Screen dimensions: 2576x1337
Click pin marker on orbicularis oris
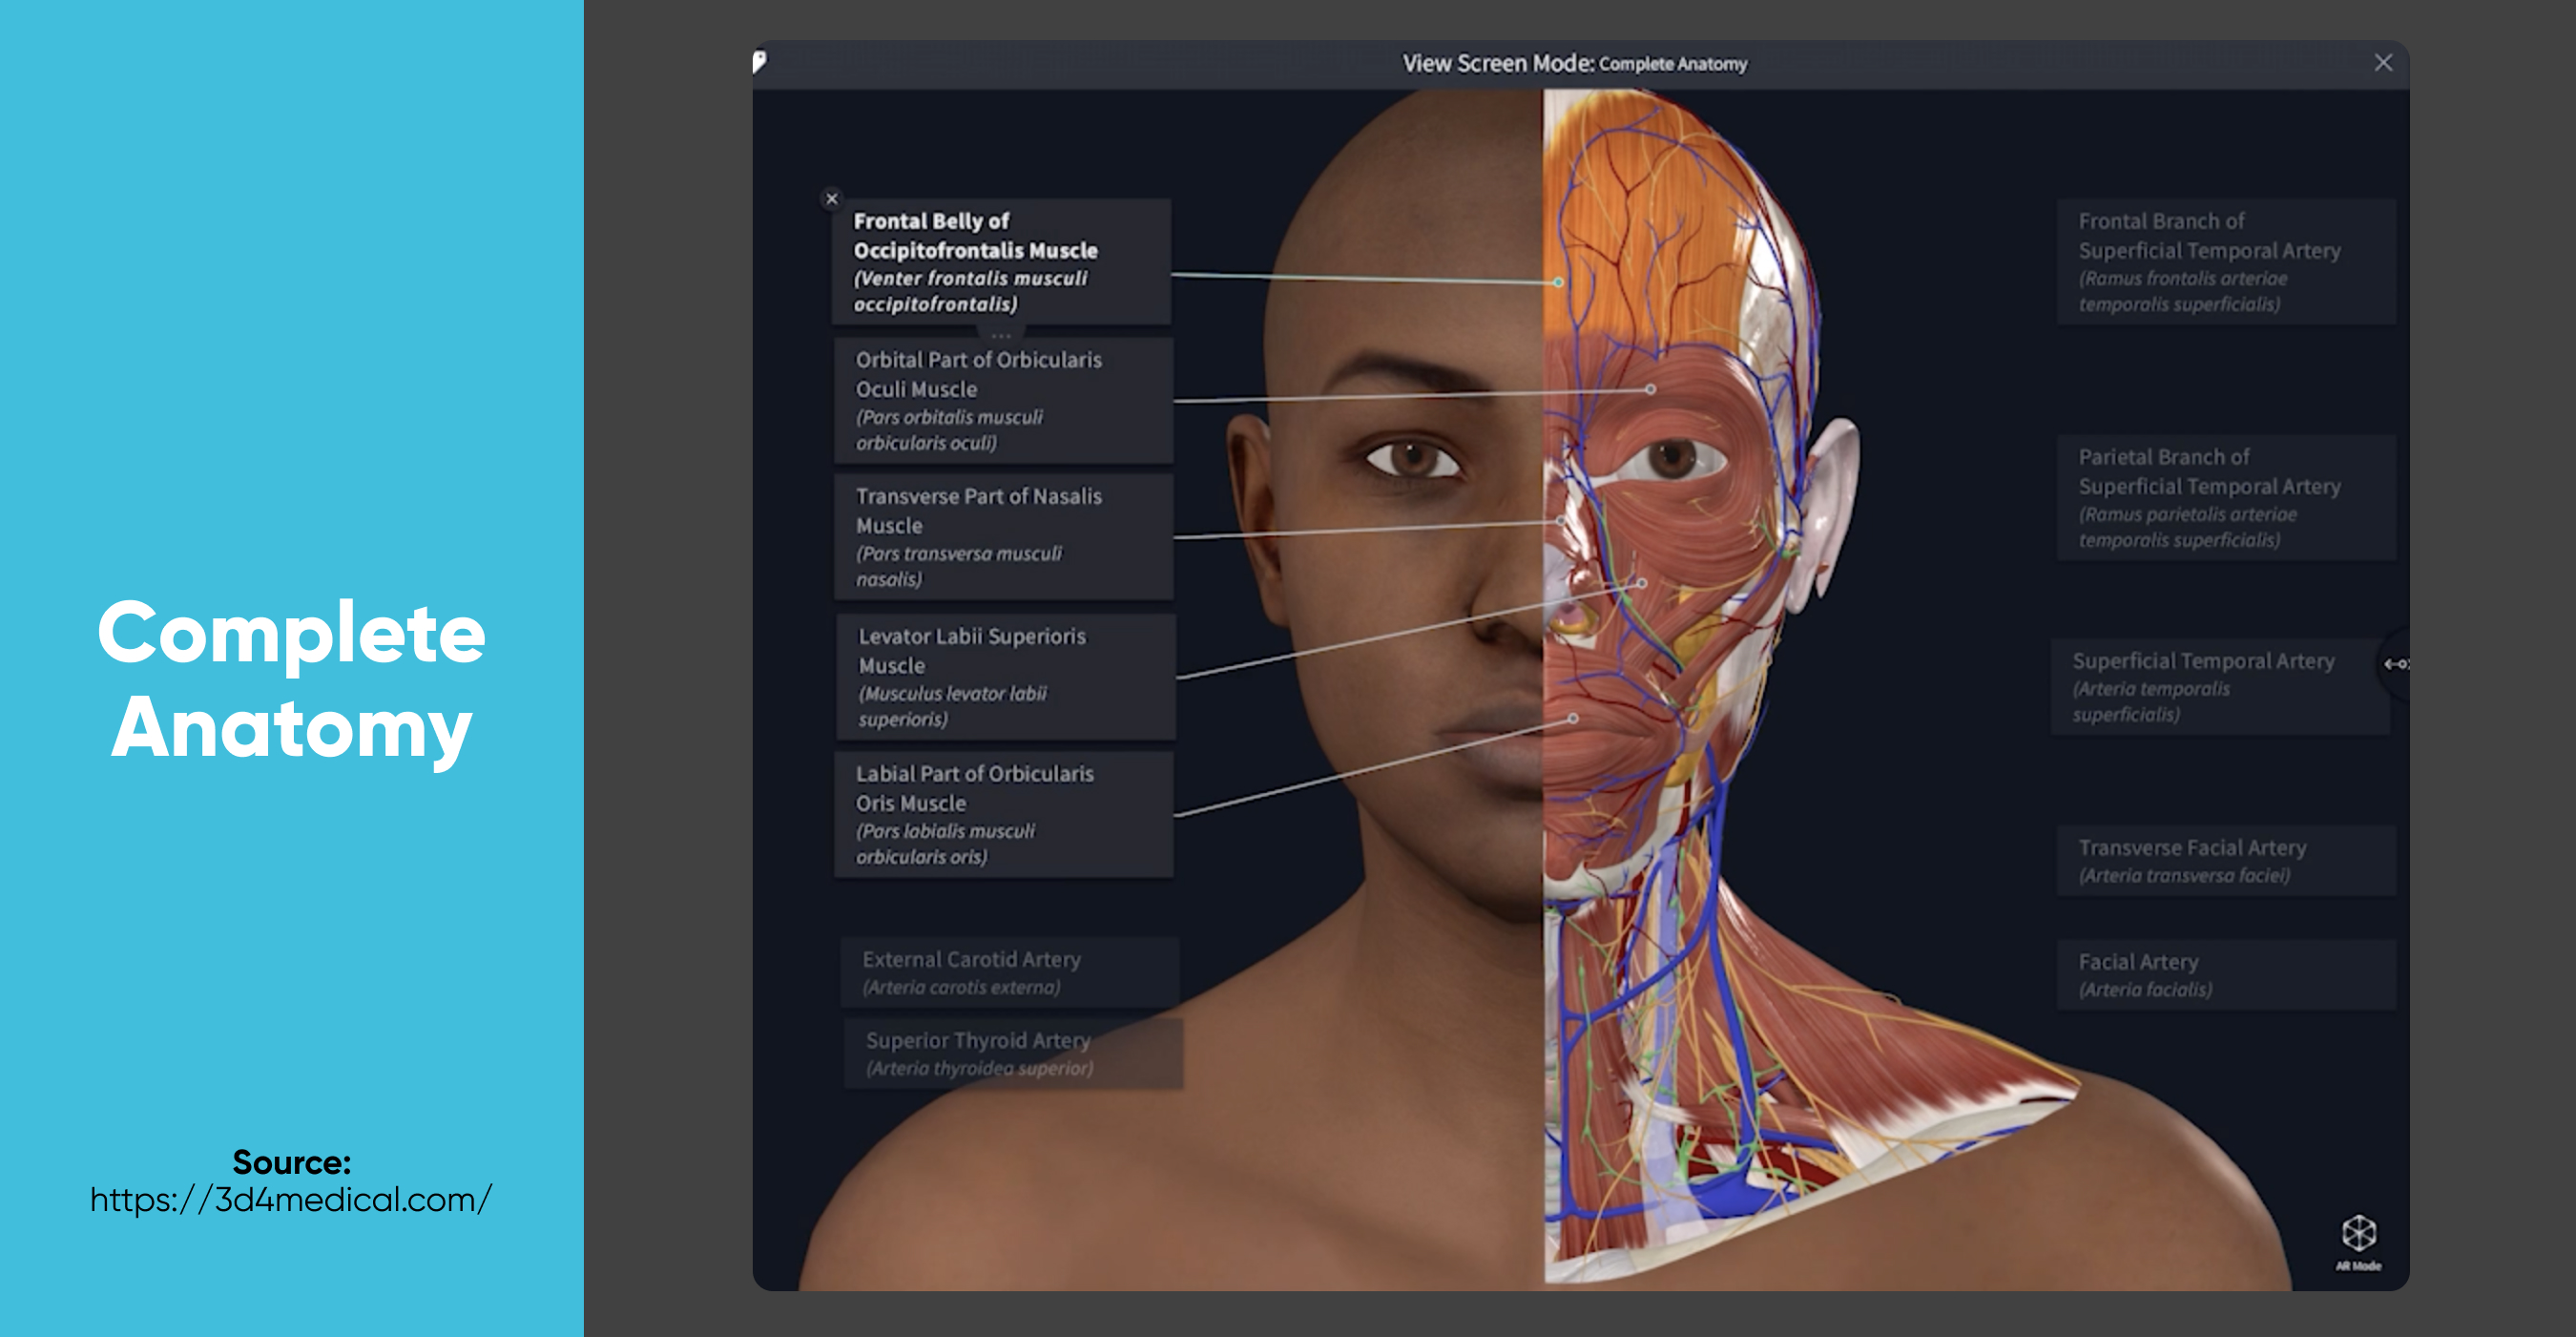[1573, 718]
